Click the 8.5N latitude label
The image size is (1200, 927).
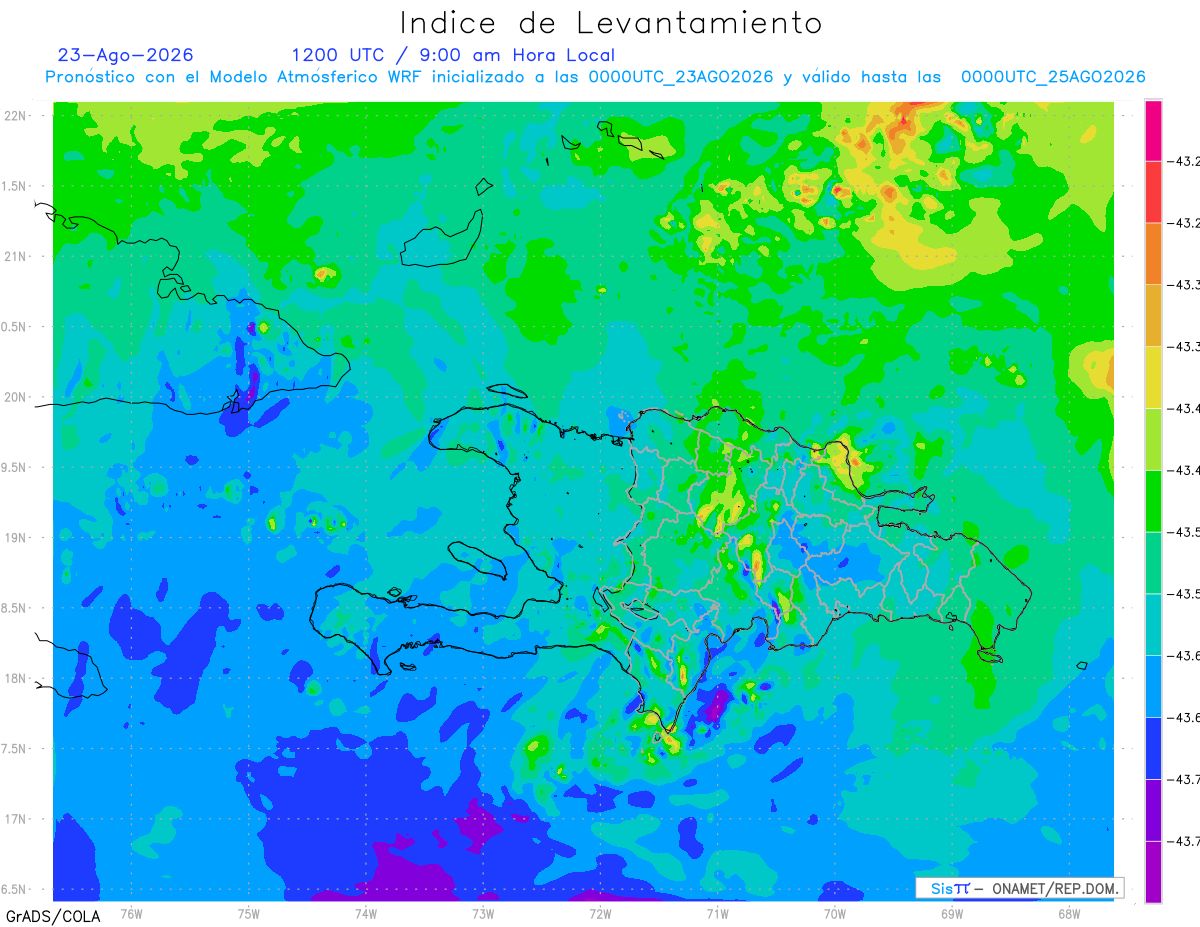point(15,608)
